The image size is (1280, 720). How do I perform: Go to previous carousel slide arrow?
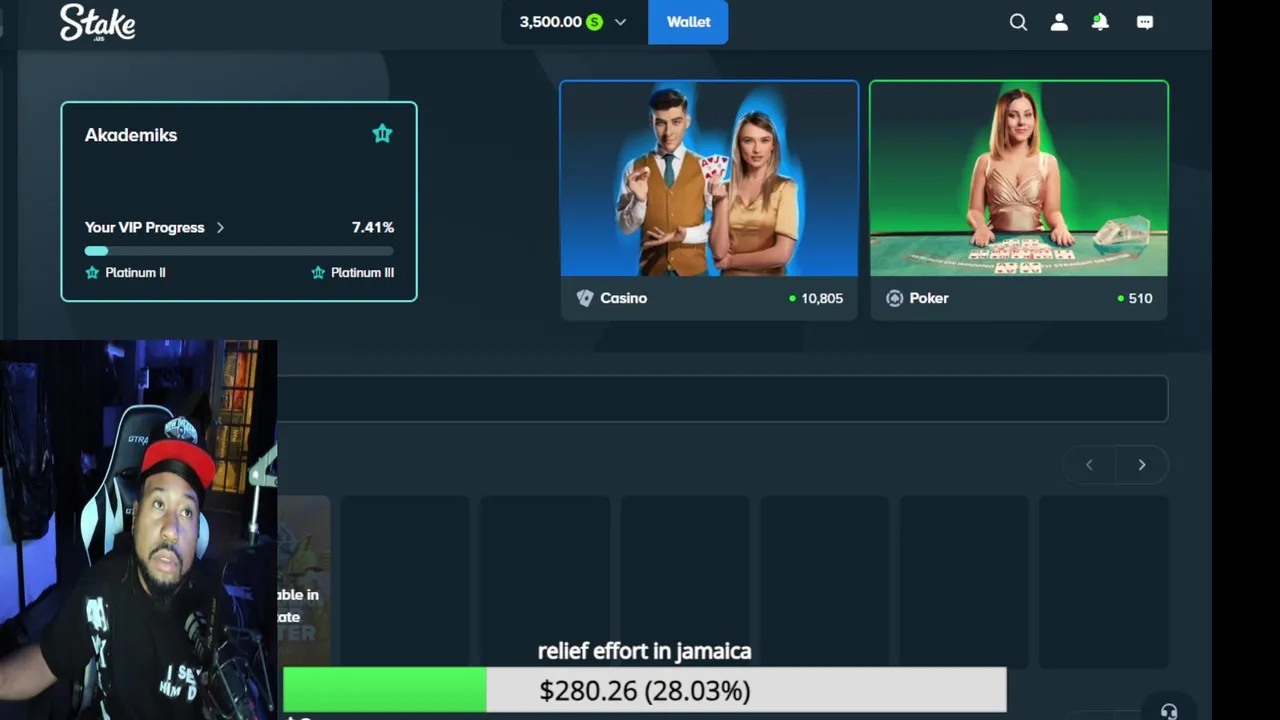(x=1089, y=464)
